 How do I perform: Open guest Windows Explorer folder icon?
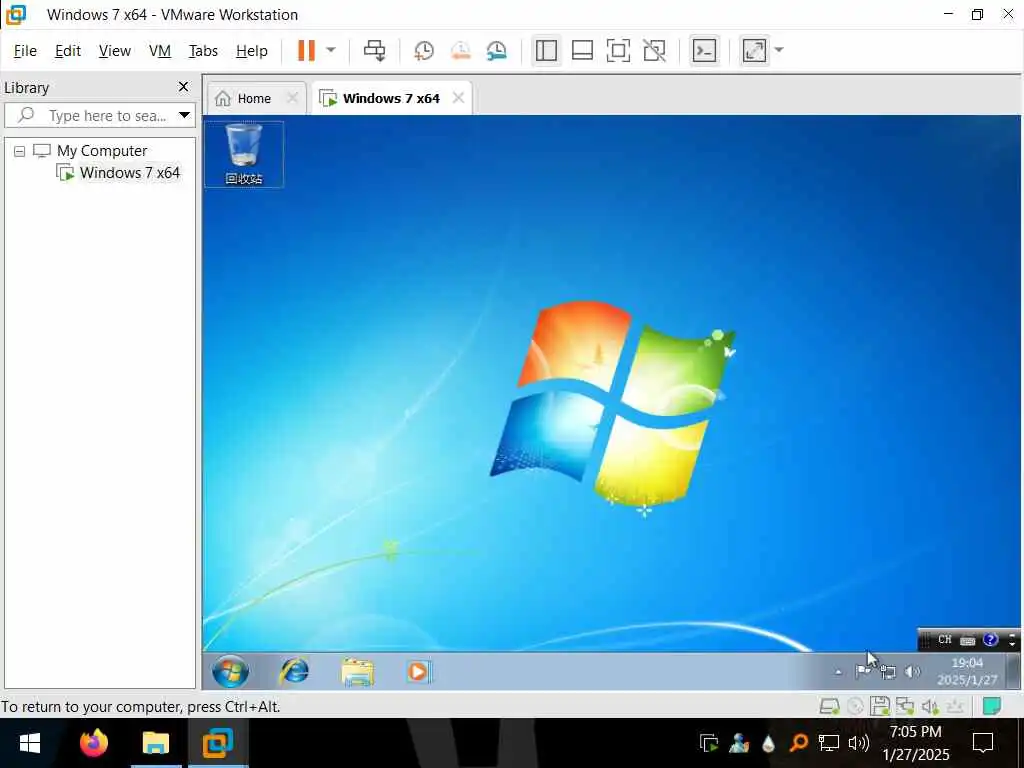point(358,672)
